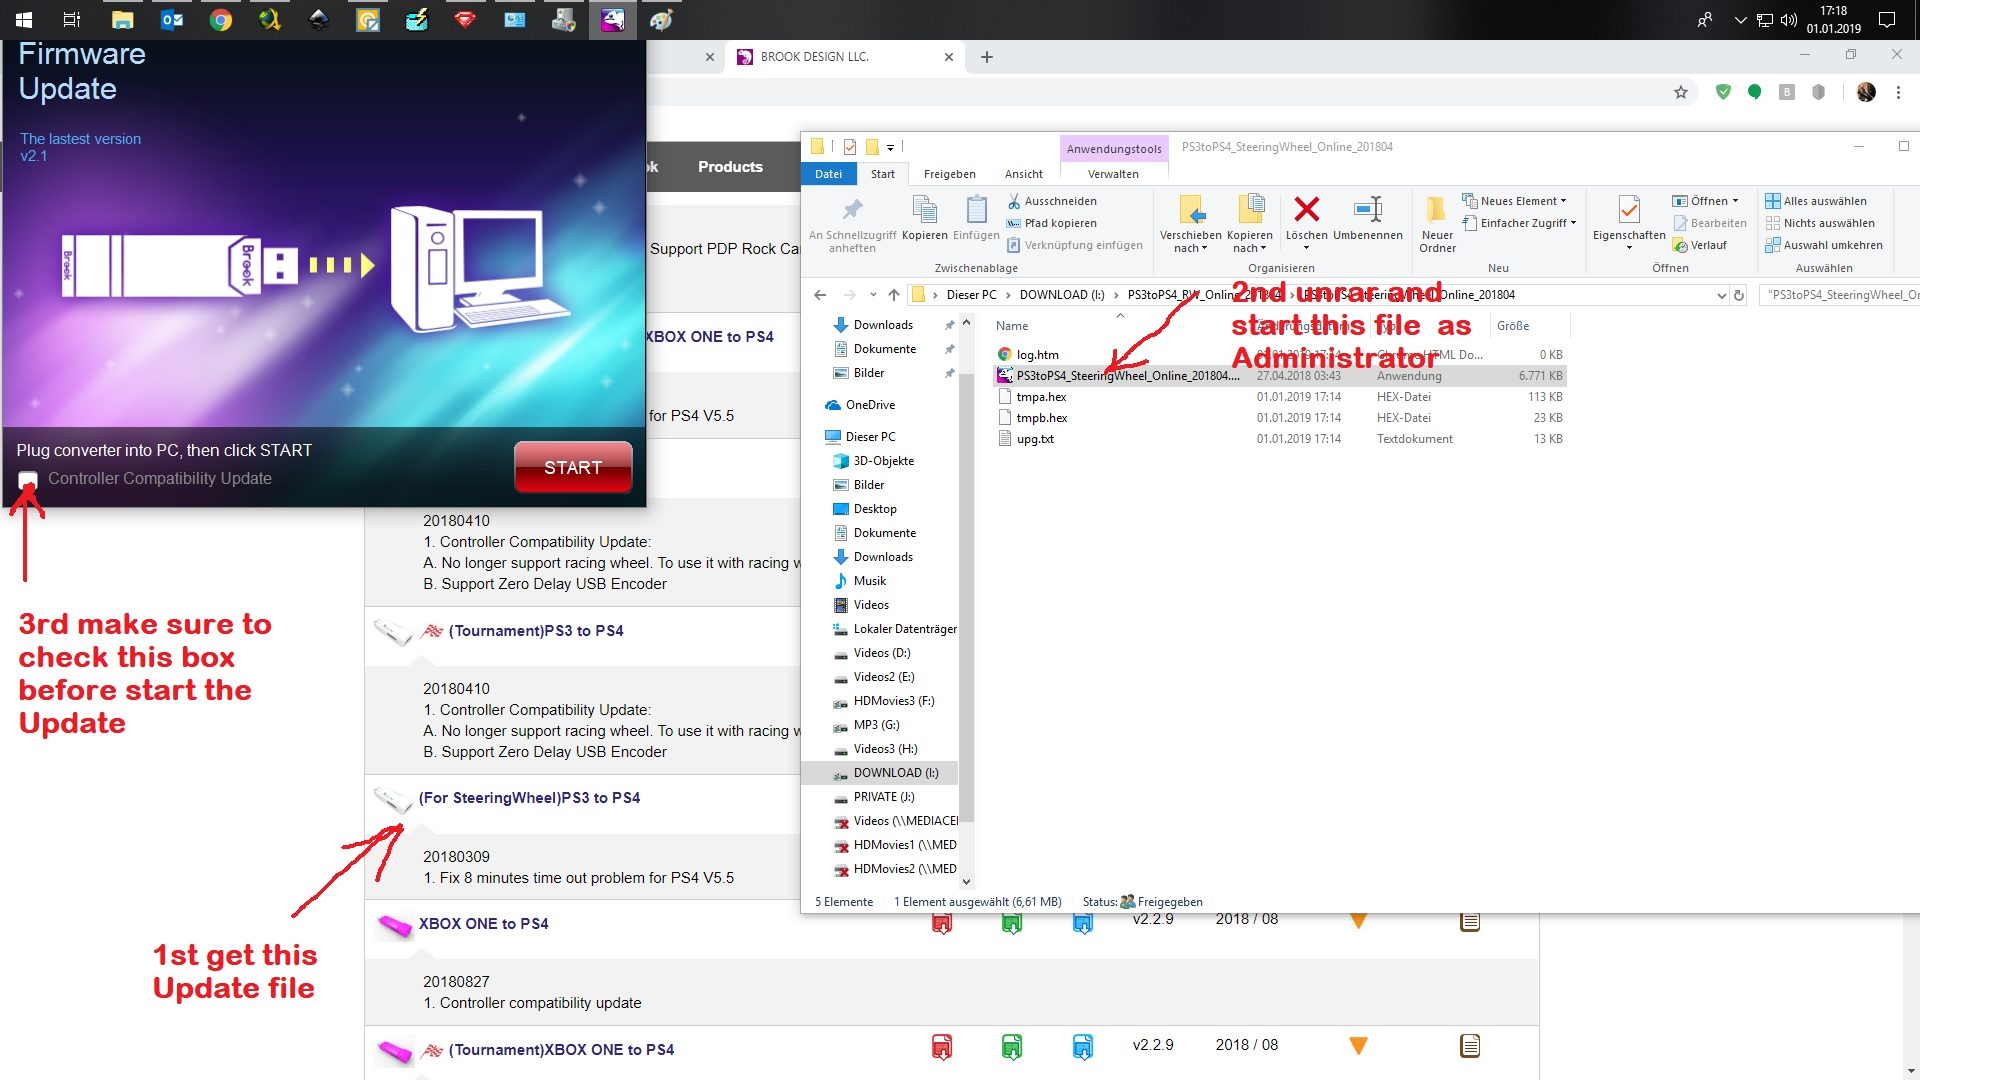Click Ausschneiden in the ribbon
The height and width of the screenshot is (1080, 1998).
1052,201
